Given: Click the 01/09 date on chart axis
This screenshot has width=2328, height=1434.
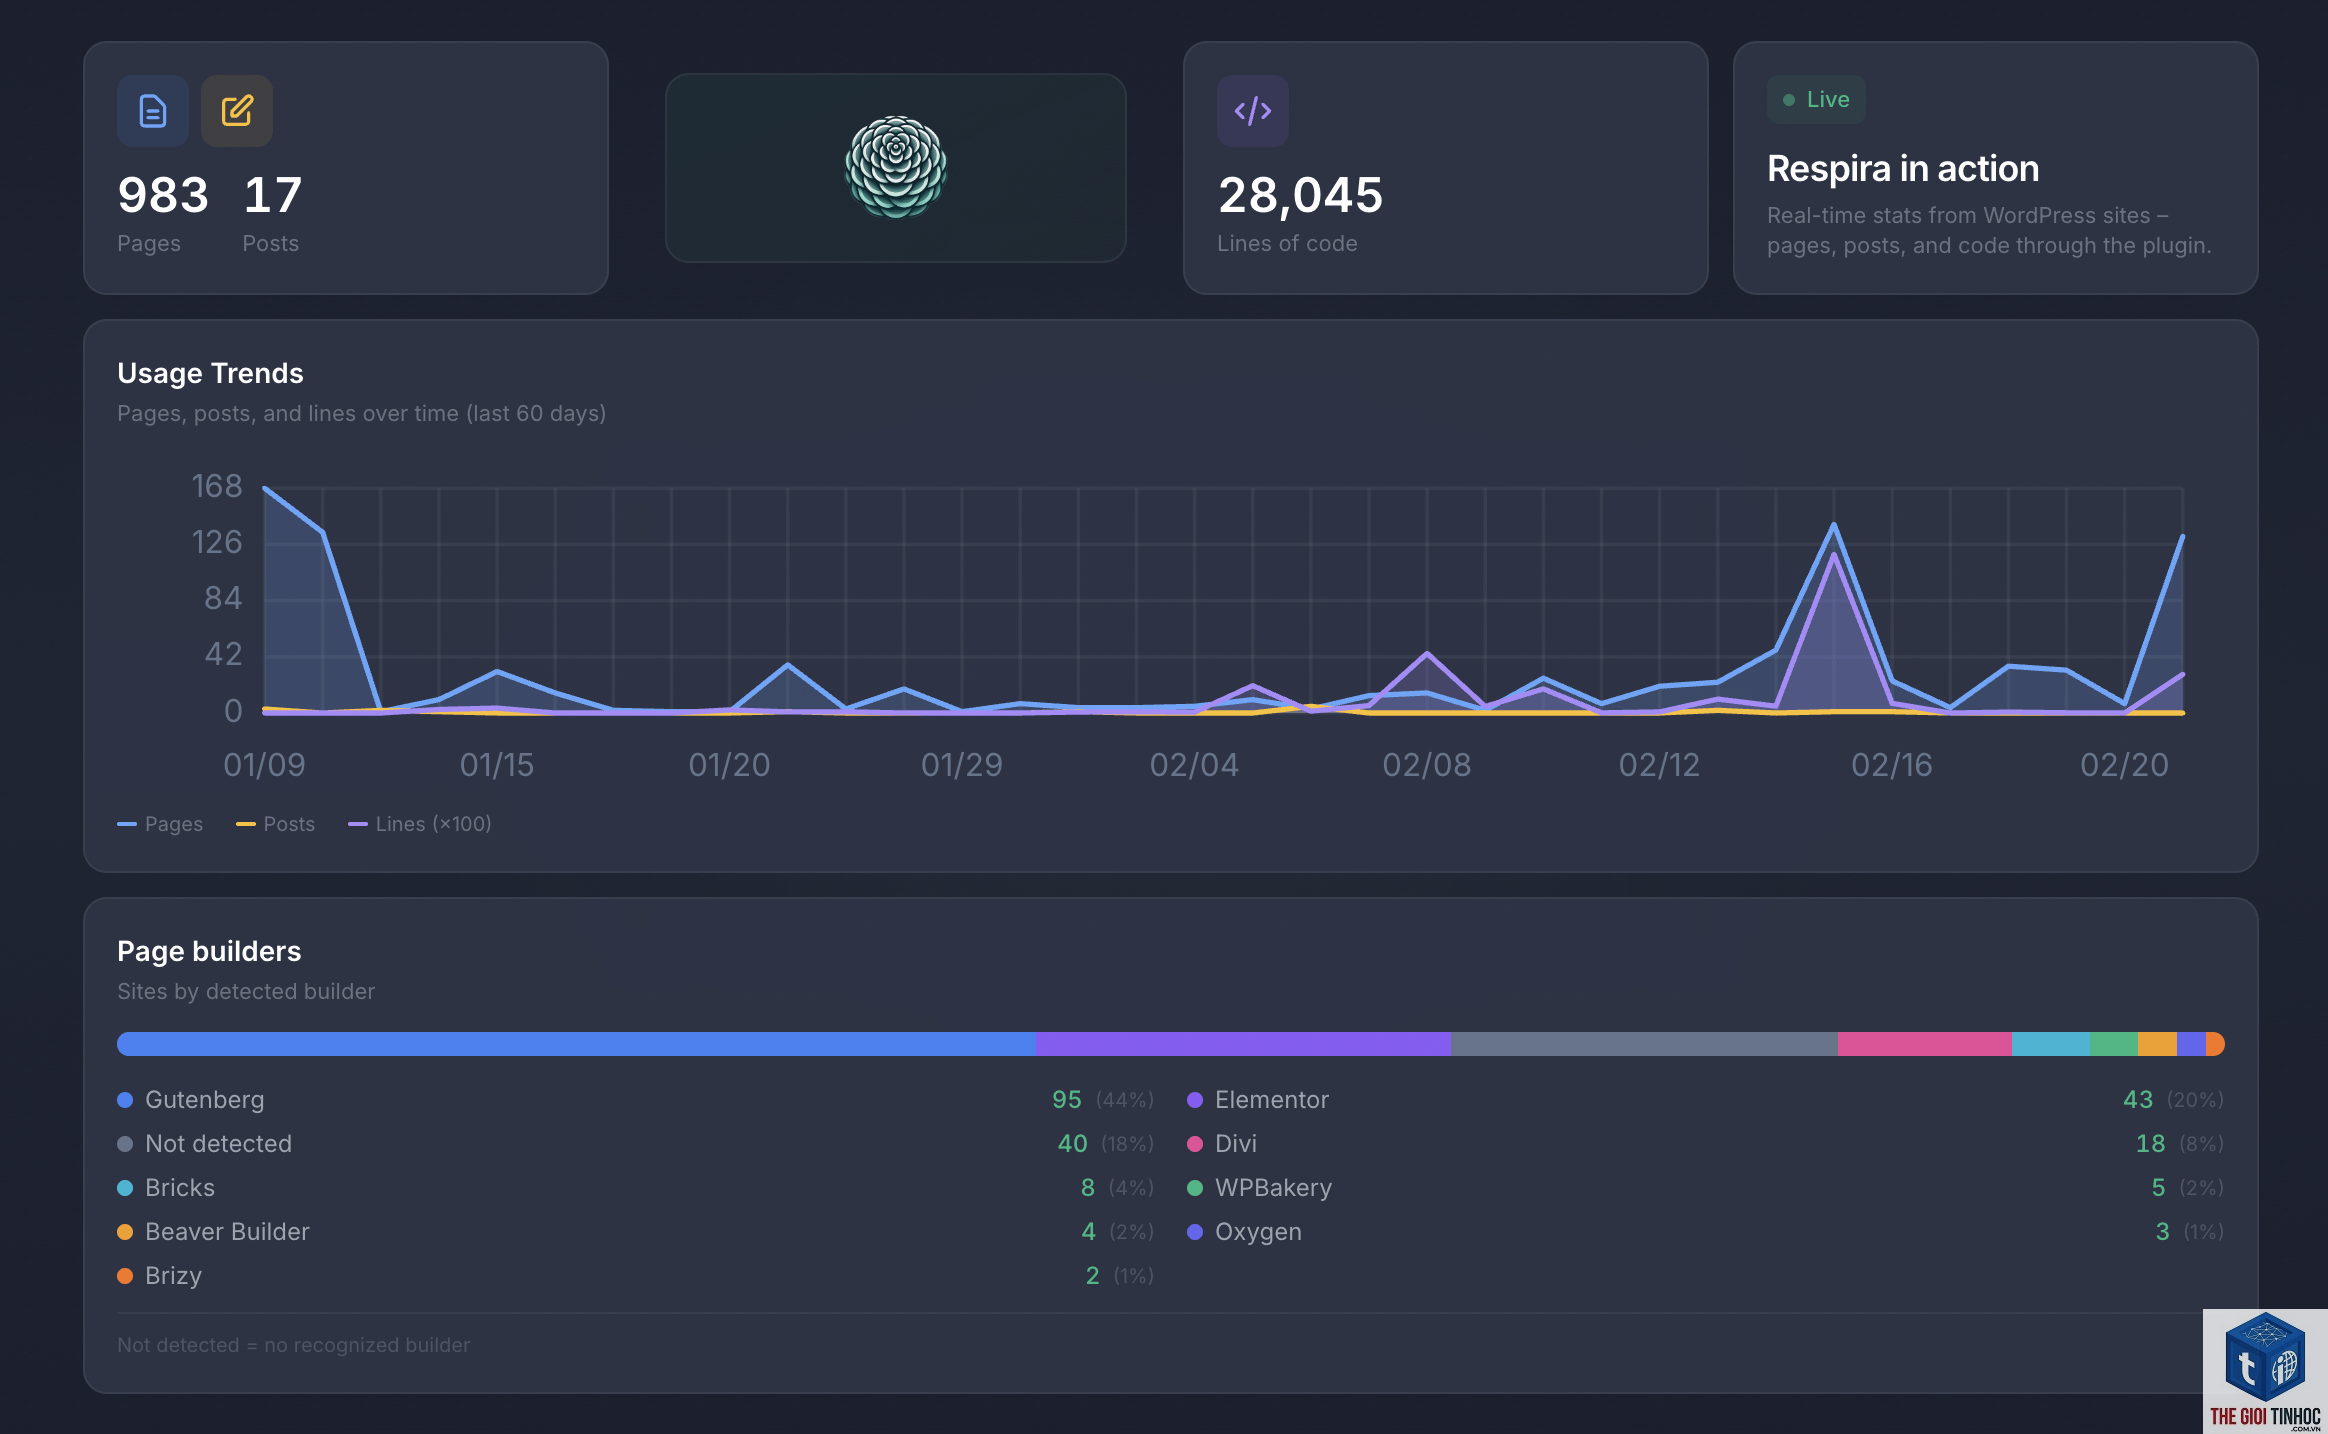Looking at the screenshot, I should [265, 765].
